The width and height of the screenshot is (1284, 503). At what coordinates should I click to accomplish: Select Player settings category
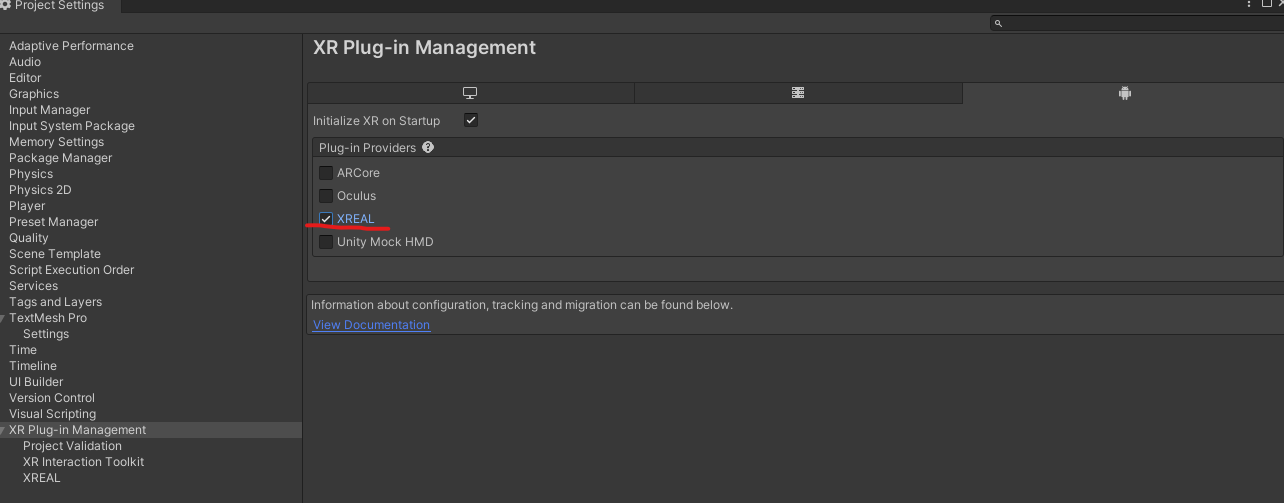point(27,206)
